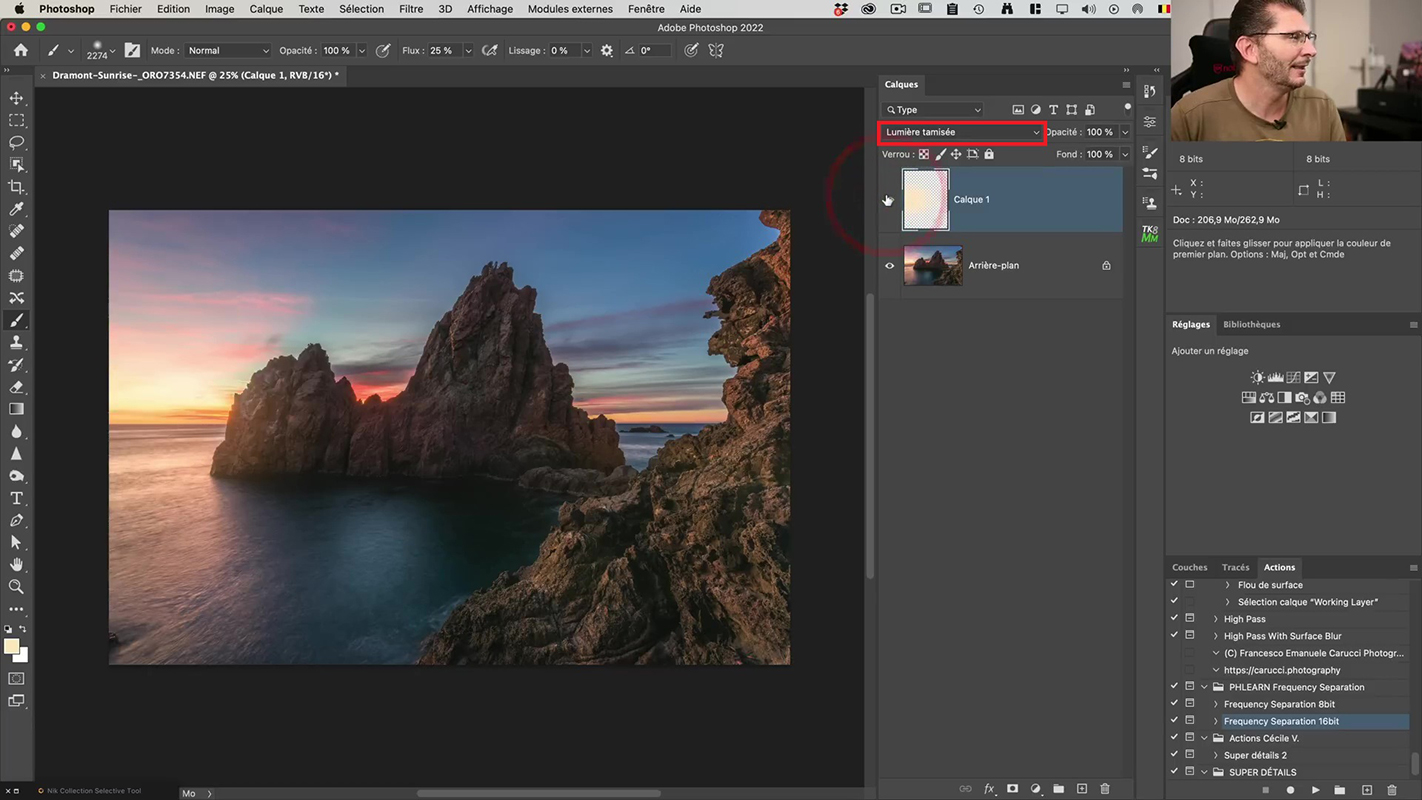This screenshot has height=800, width=1422.
Task: Expand the Super détails 2 action
Action: coord(1215,755)
